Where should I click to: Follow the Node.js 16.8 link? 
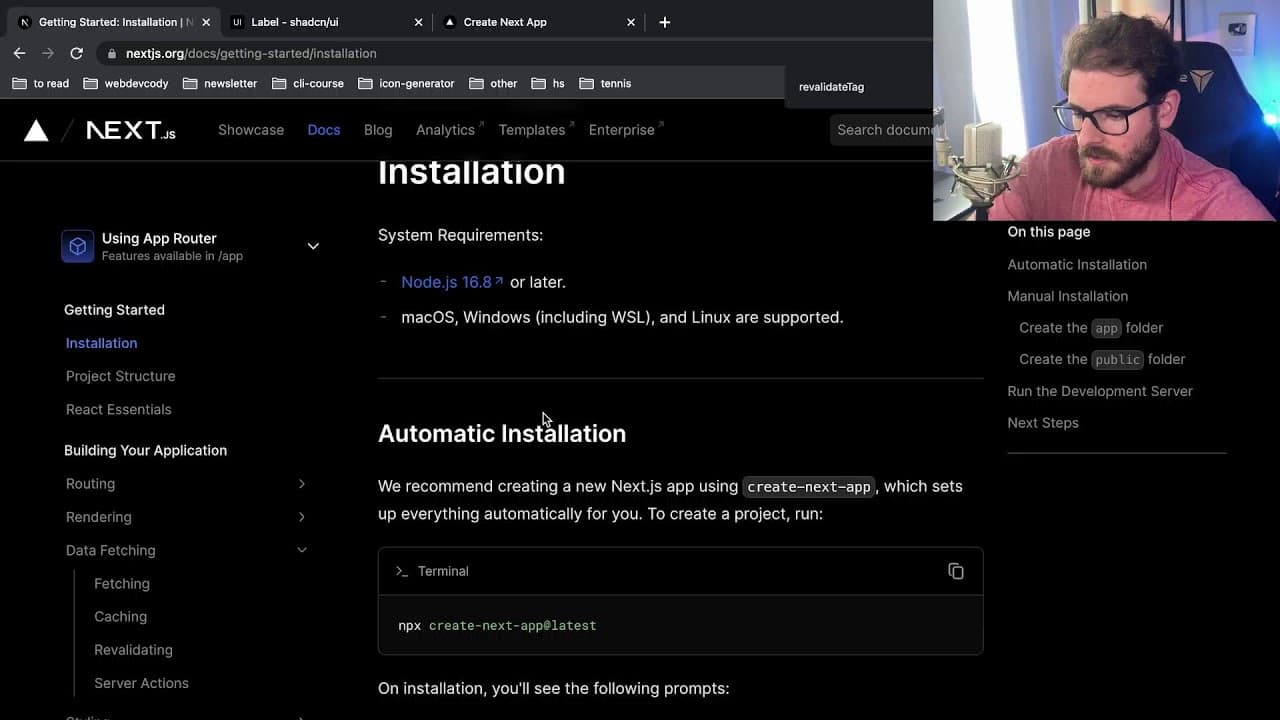click(452, 282)
